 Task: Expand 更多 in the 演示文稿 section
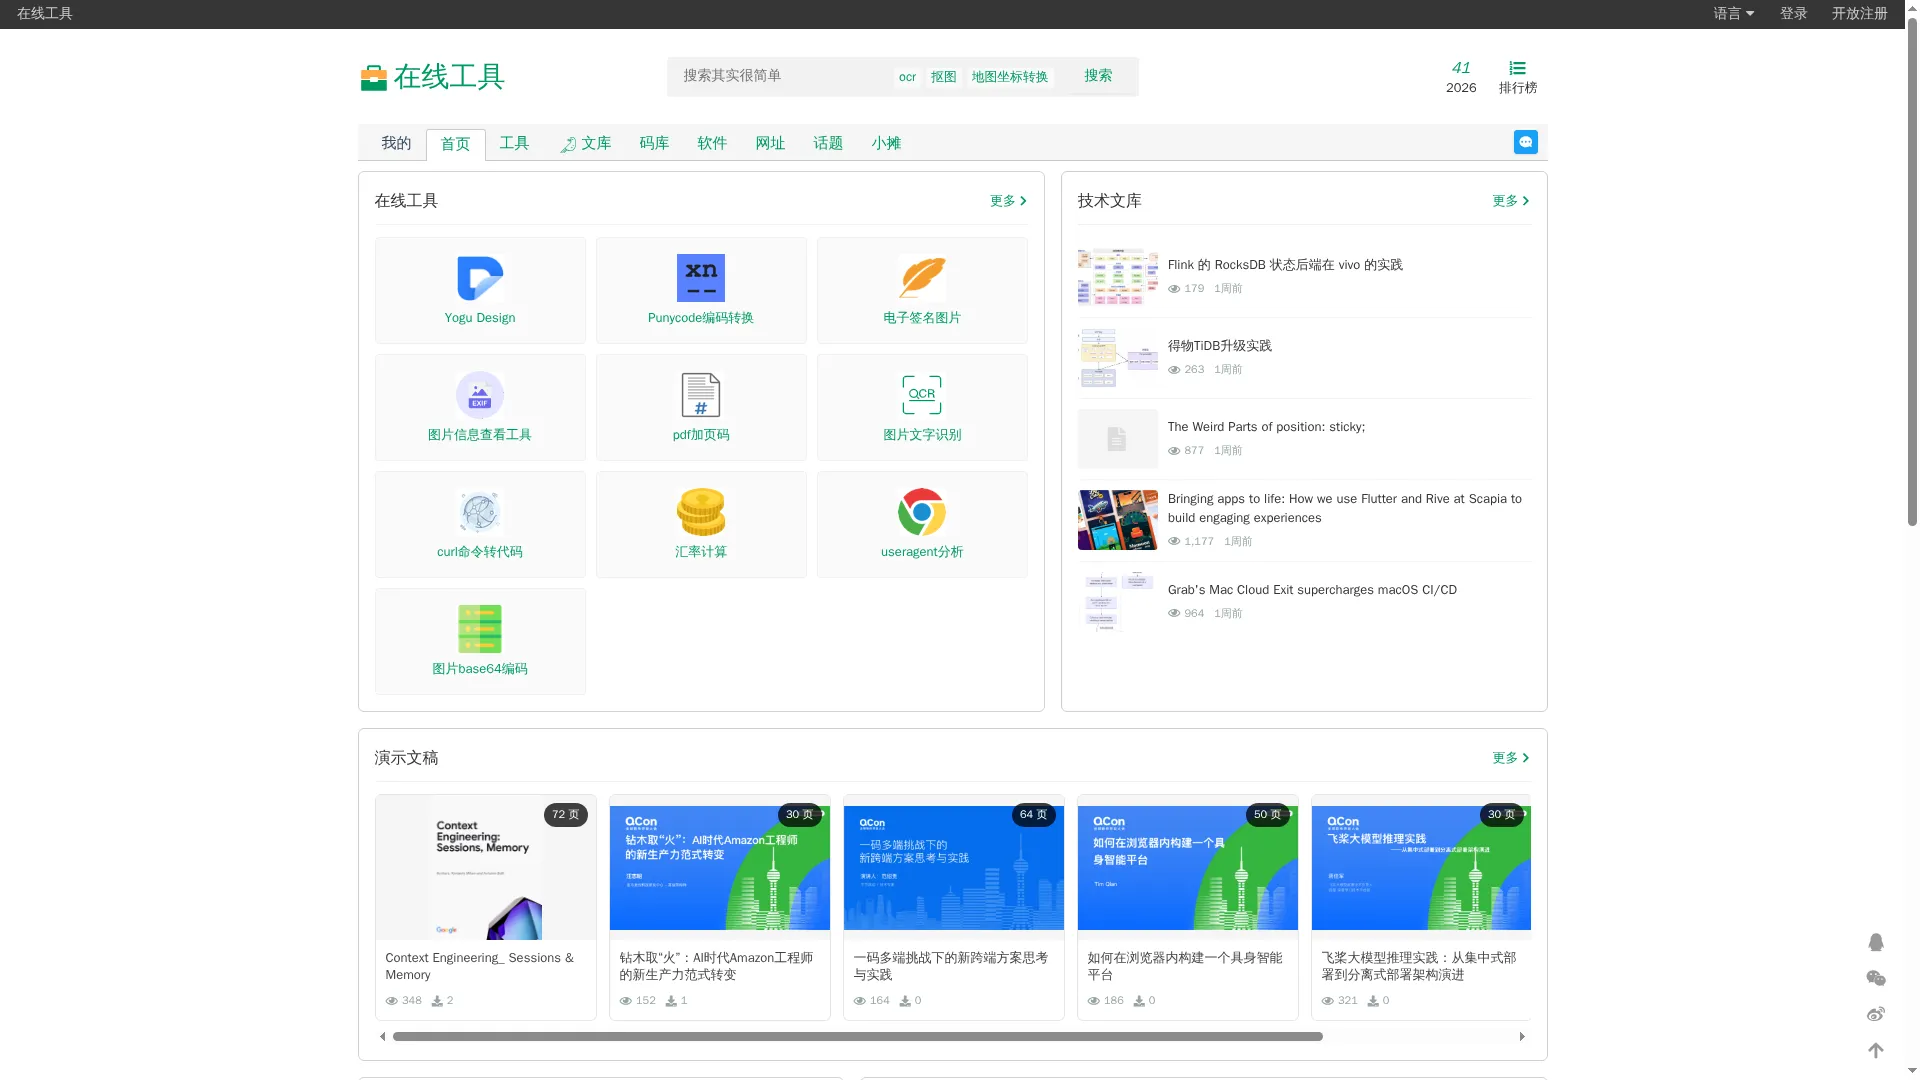(1510, 758)
